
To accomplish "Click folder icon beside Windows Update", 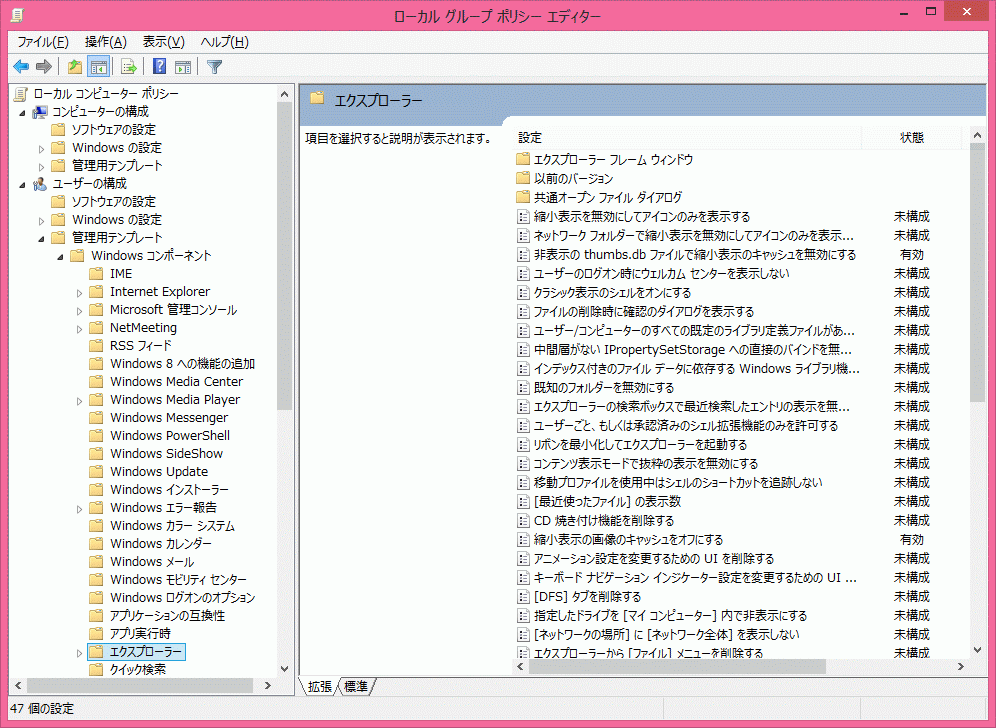I will click(97, 471).
